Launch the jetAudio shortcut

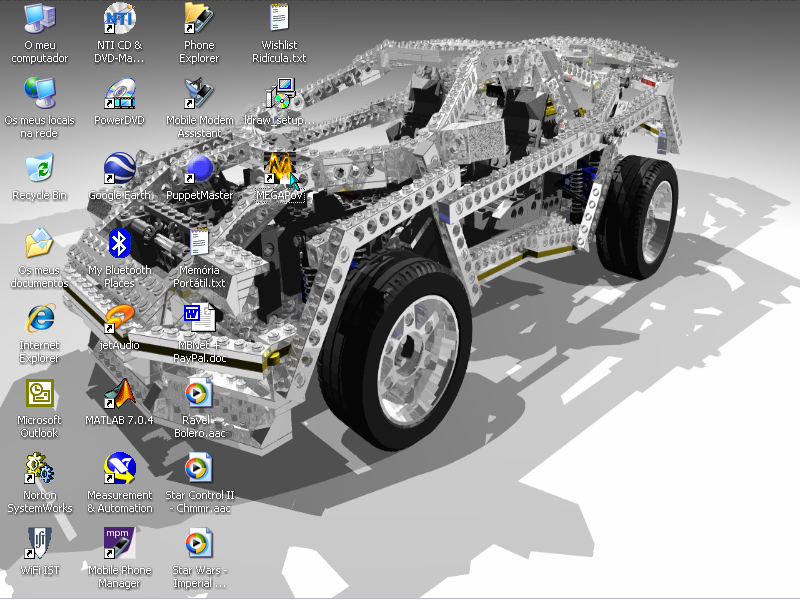pyautogui.click(x=119, y=319)
